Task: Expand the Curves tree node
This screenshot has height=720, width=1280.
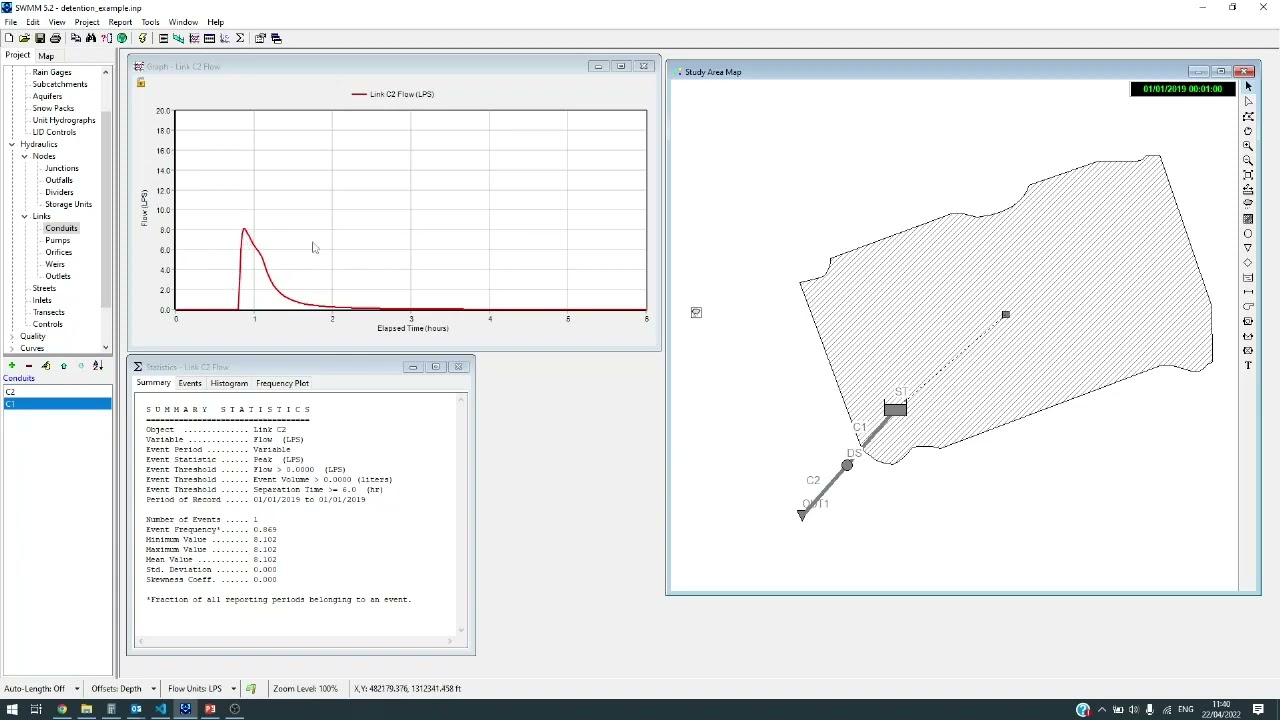Action: click(12, 348)
